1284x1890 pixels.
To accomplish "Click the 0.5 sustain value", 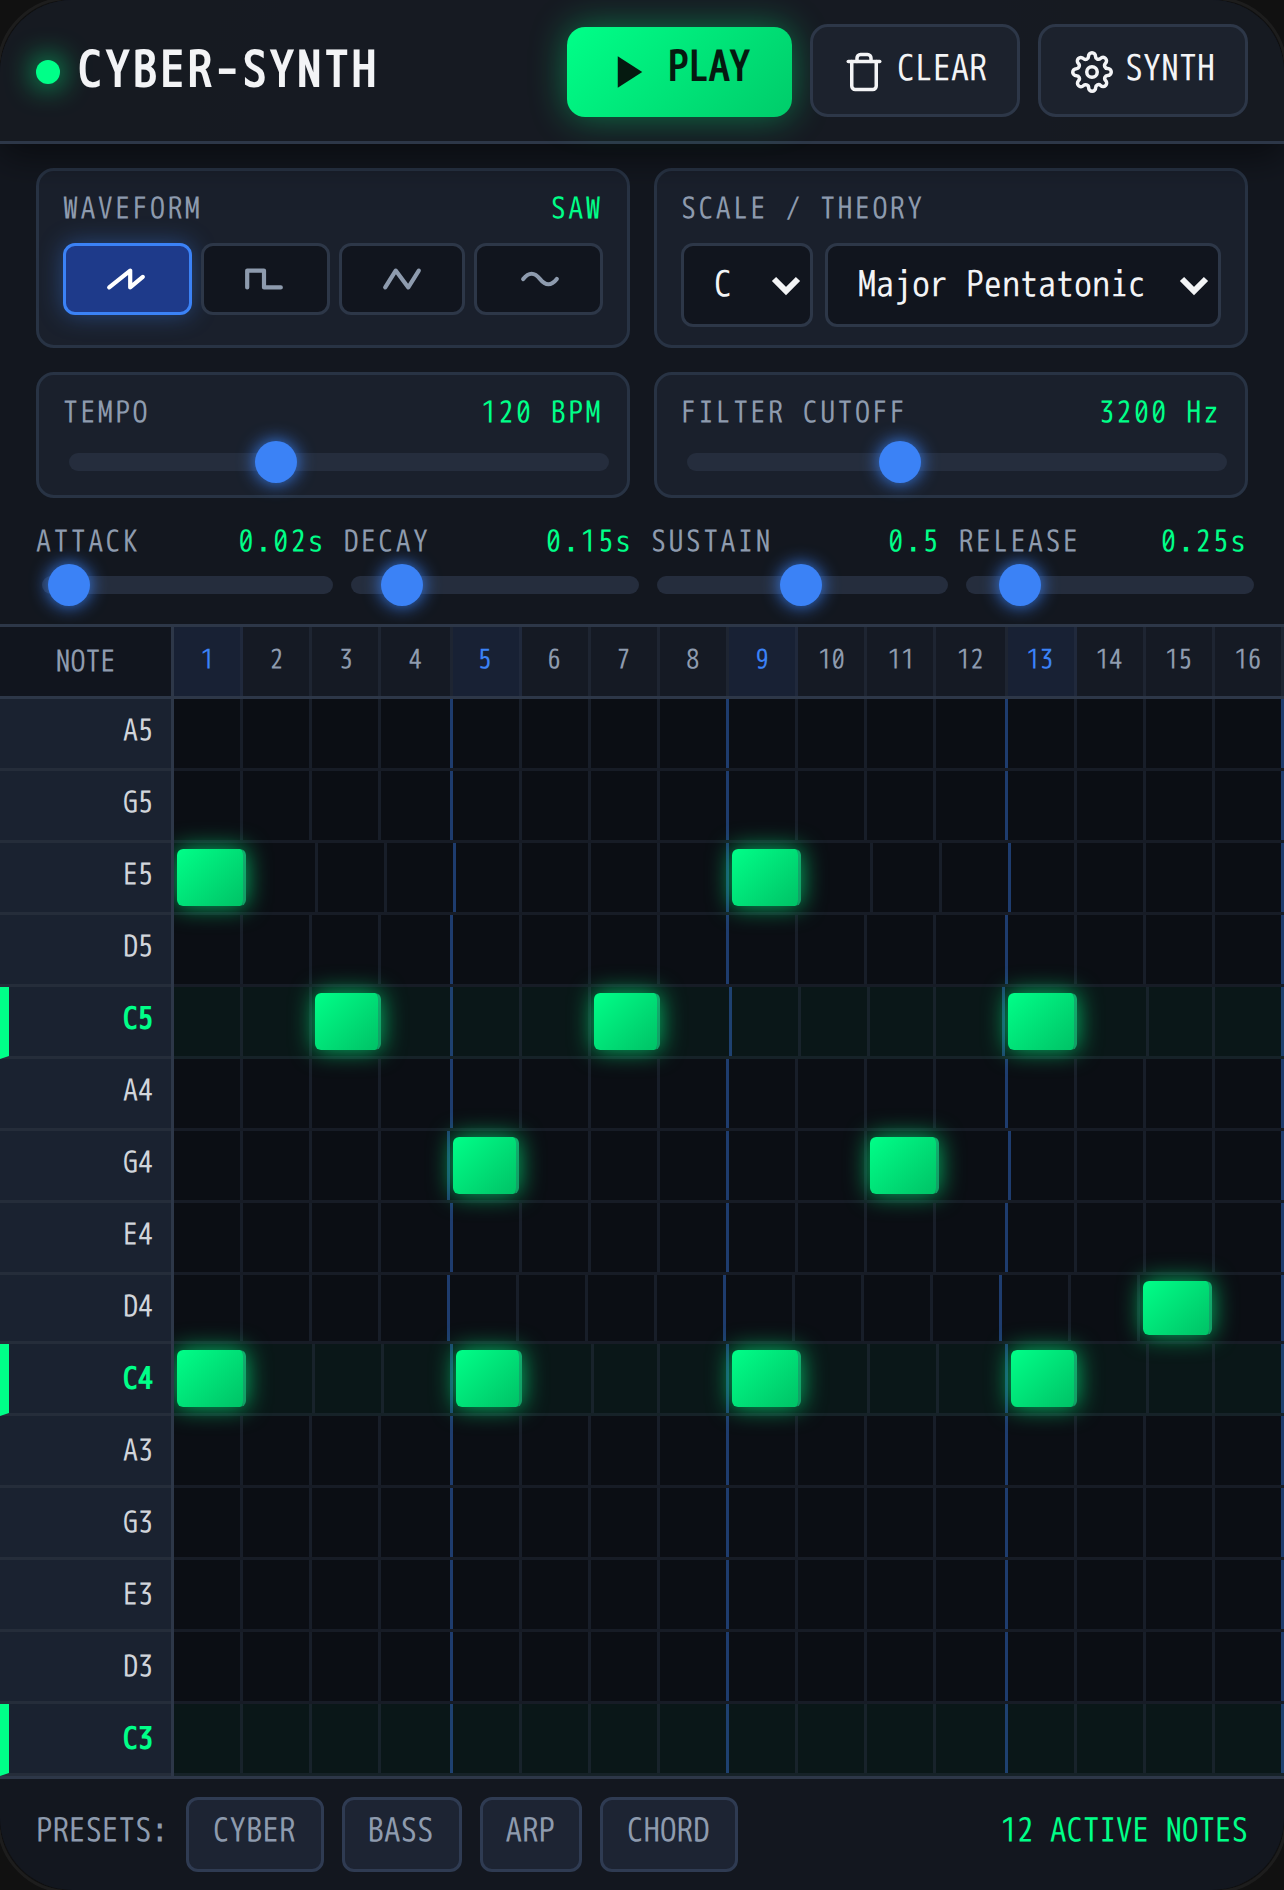I will coord(913,542).
